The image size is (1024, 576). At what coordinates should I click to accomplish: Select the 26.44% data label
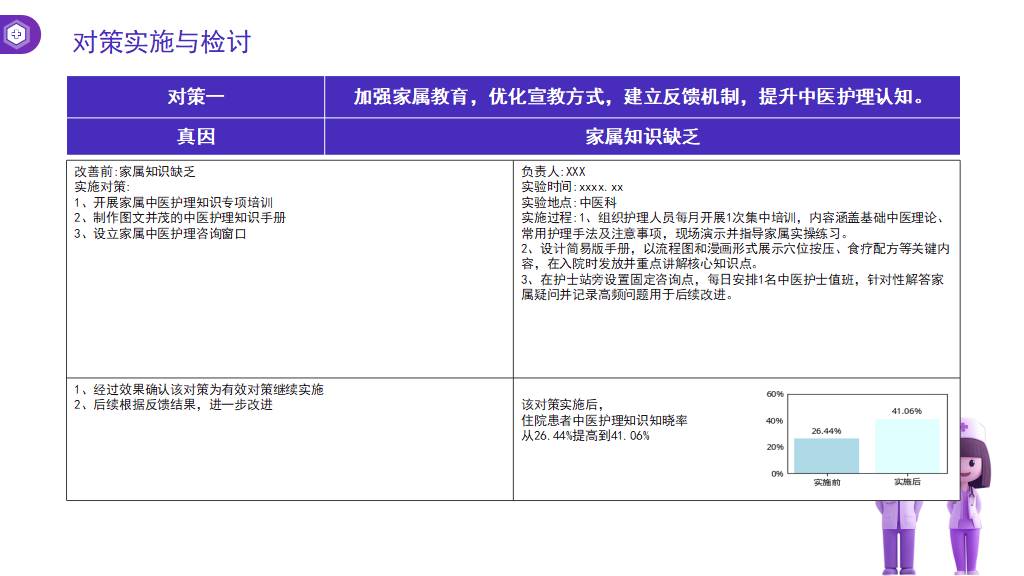coord(826,431)
